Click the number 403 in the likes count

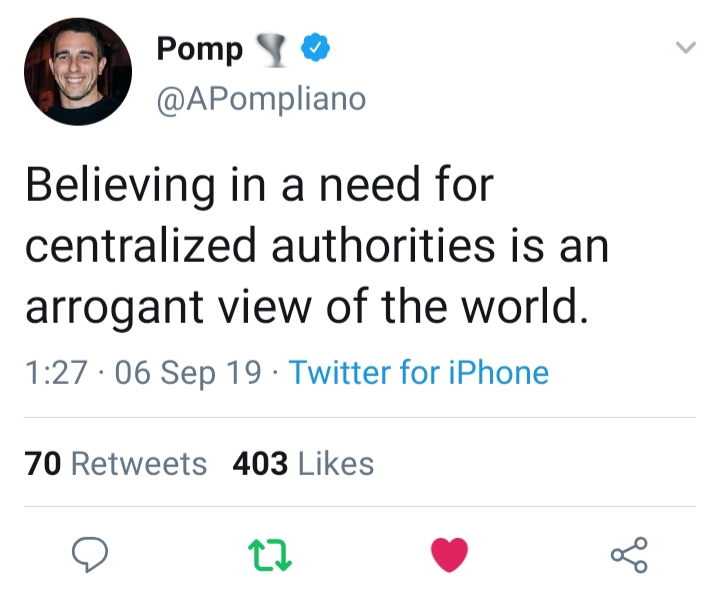point(260,464)
